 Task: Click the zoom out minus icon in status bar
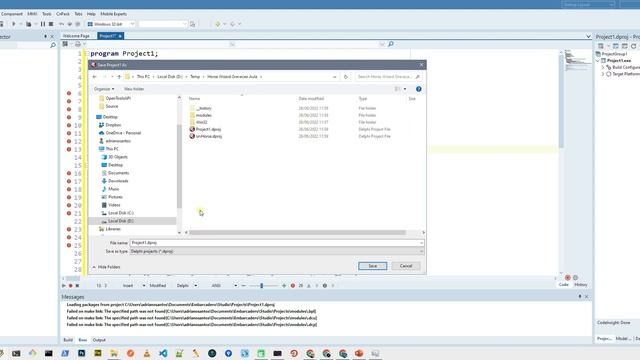[x=244, y=286]
